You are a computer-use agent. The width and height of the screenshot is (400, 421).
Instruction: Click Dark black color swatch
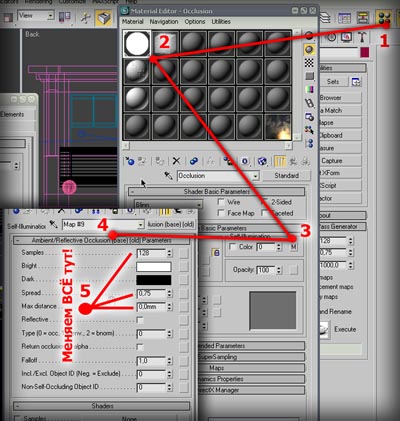154,280
